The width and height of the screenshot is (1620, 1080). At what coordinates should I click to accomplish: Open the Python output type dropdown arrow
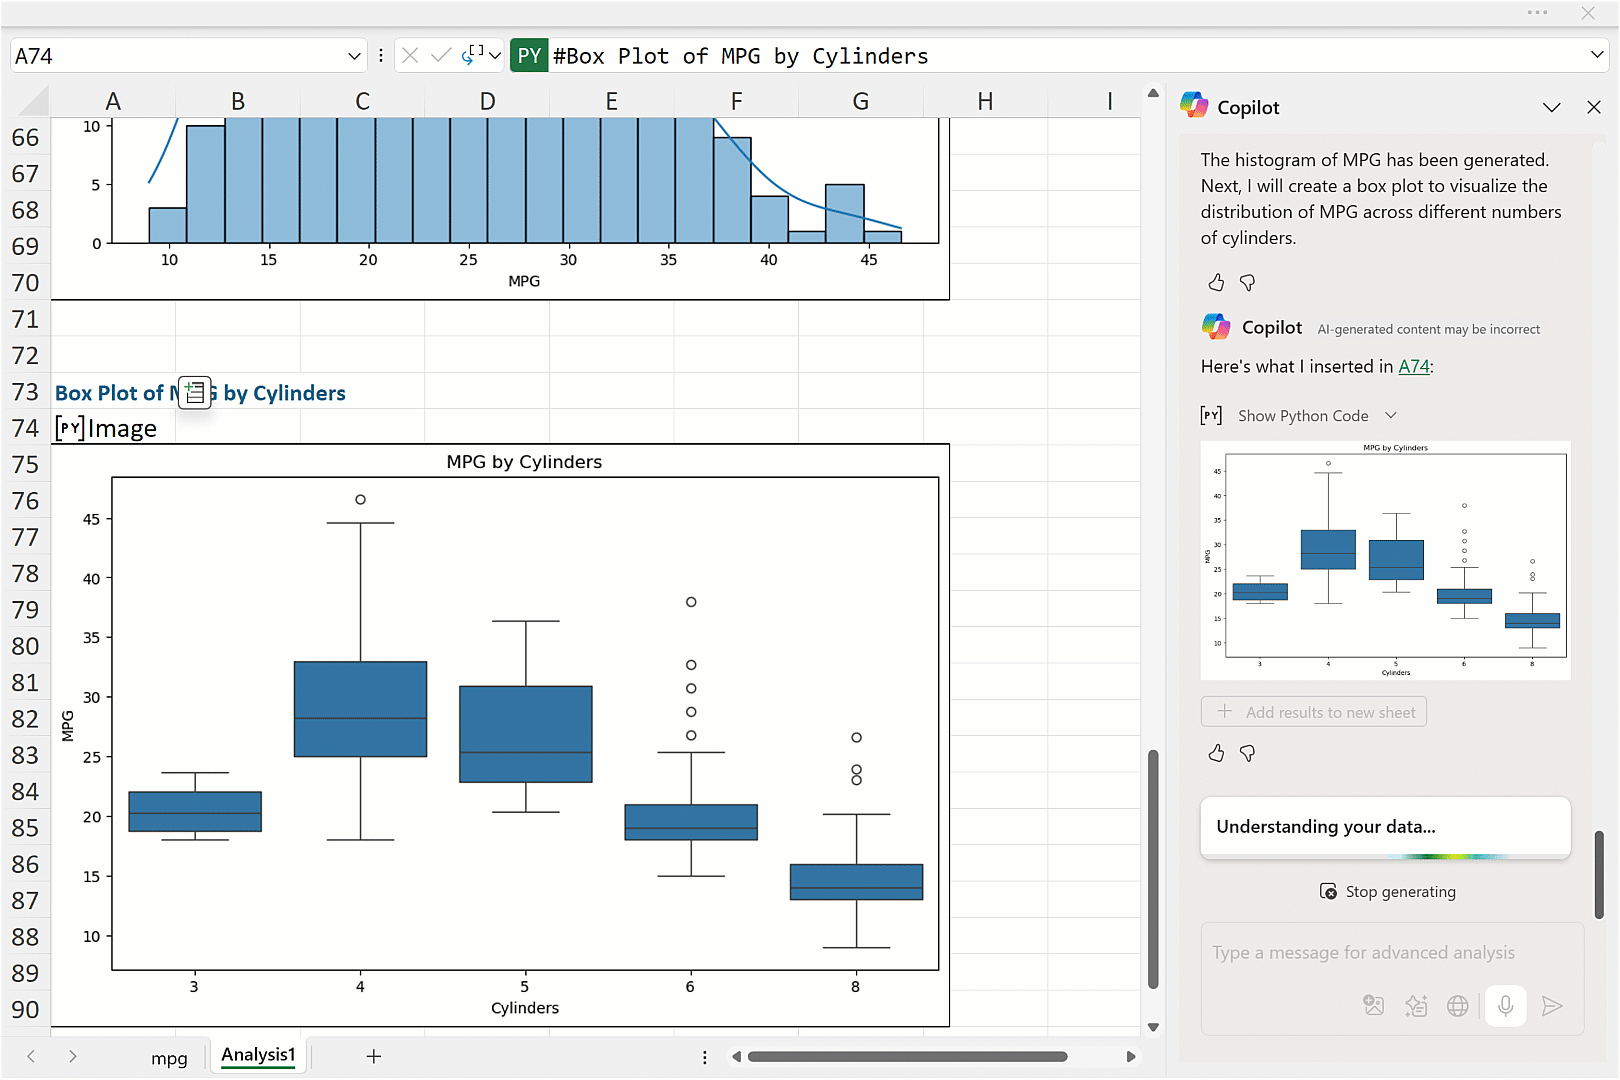point(495,56)
